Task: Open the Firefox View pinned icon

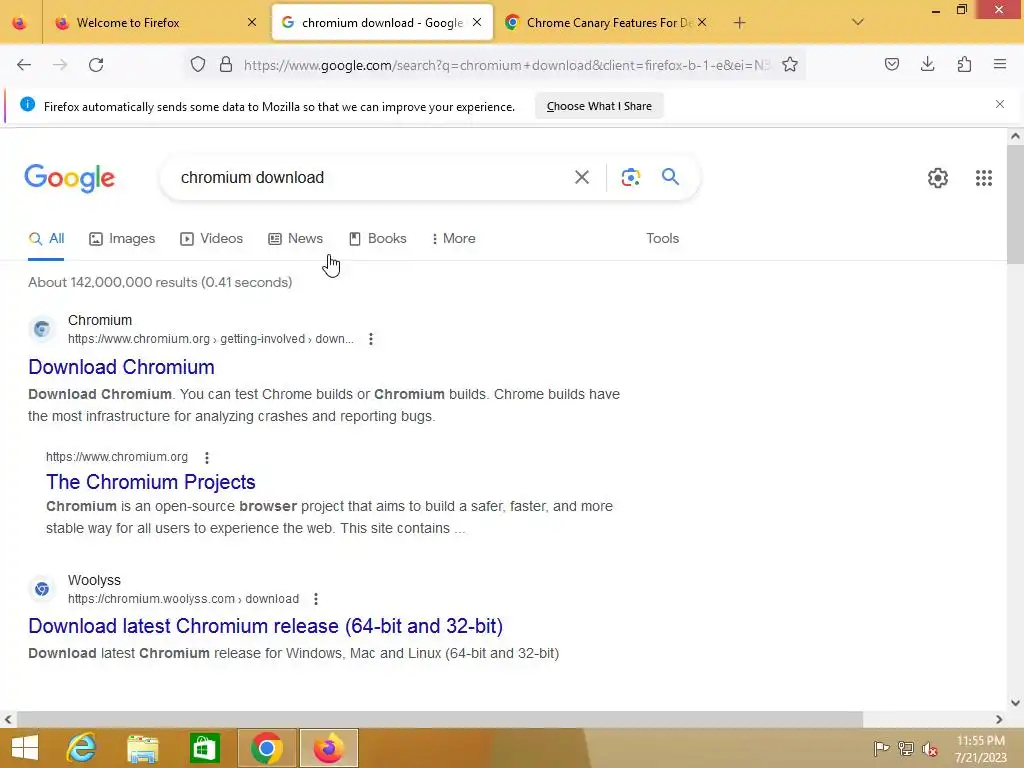Action: tap(20, 23)
